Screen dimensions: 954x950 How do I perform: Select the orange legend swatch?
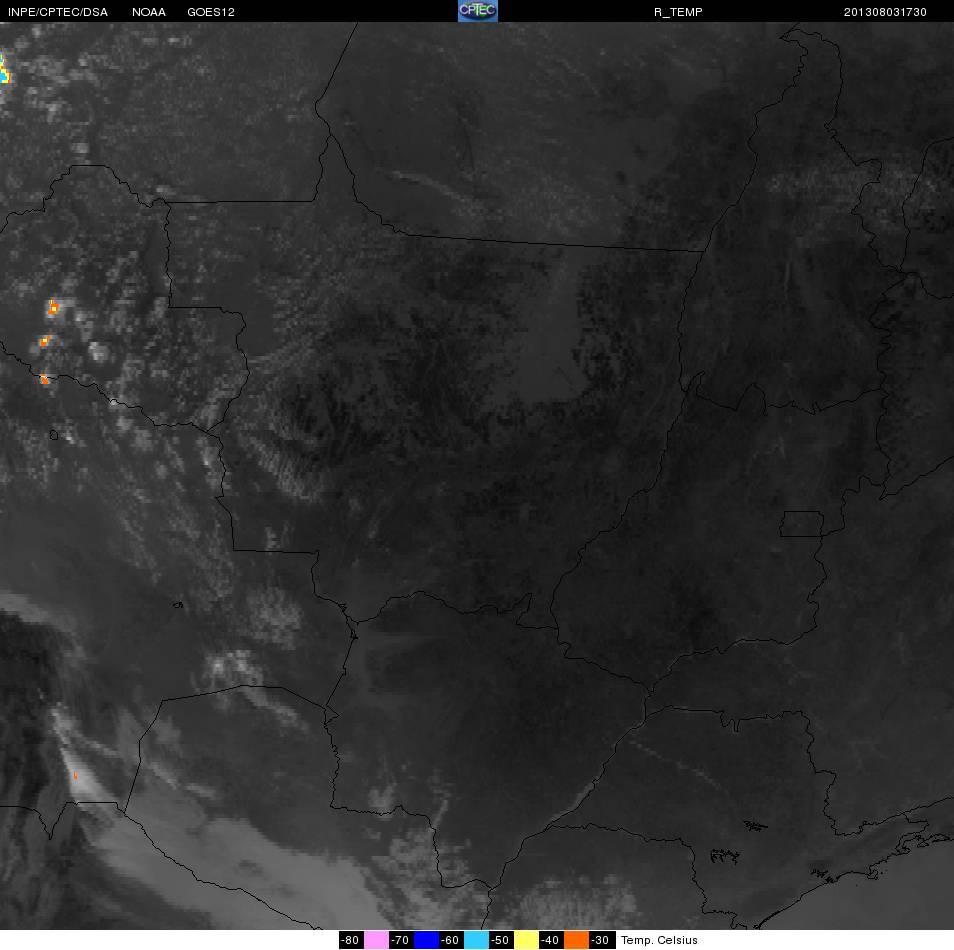(576, 940)
